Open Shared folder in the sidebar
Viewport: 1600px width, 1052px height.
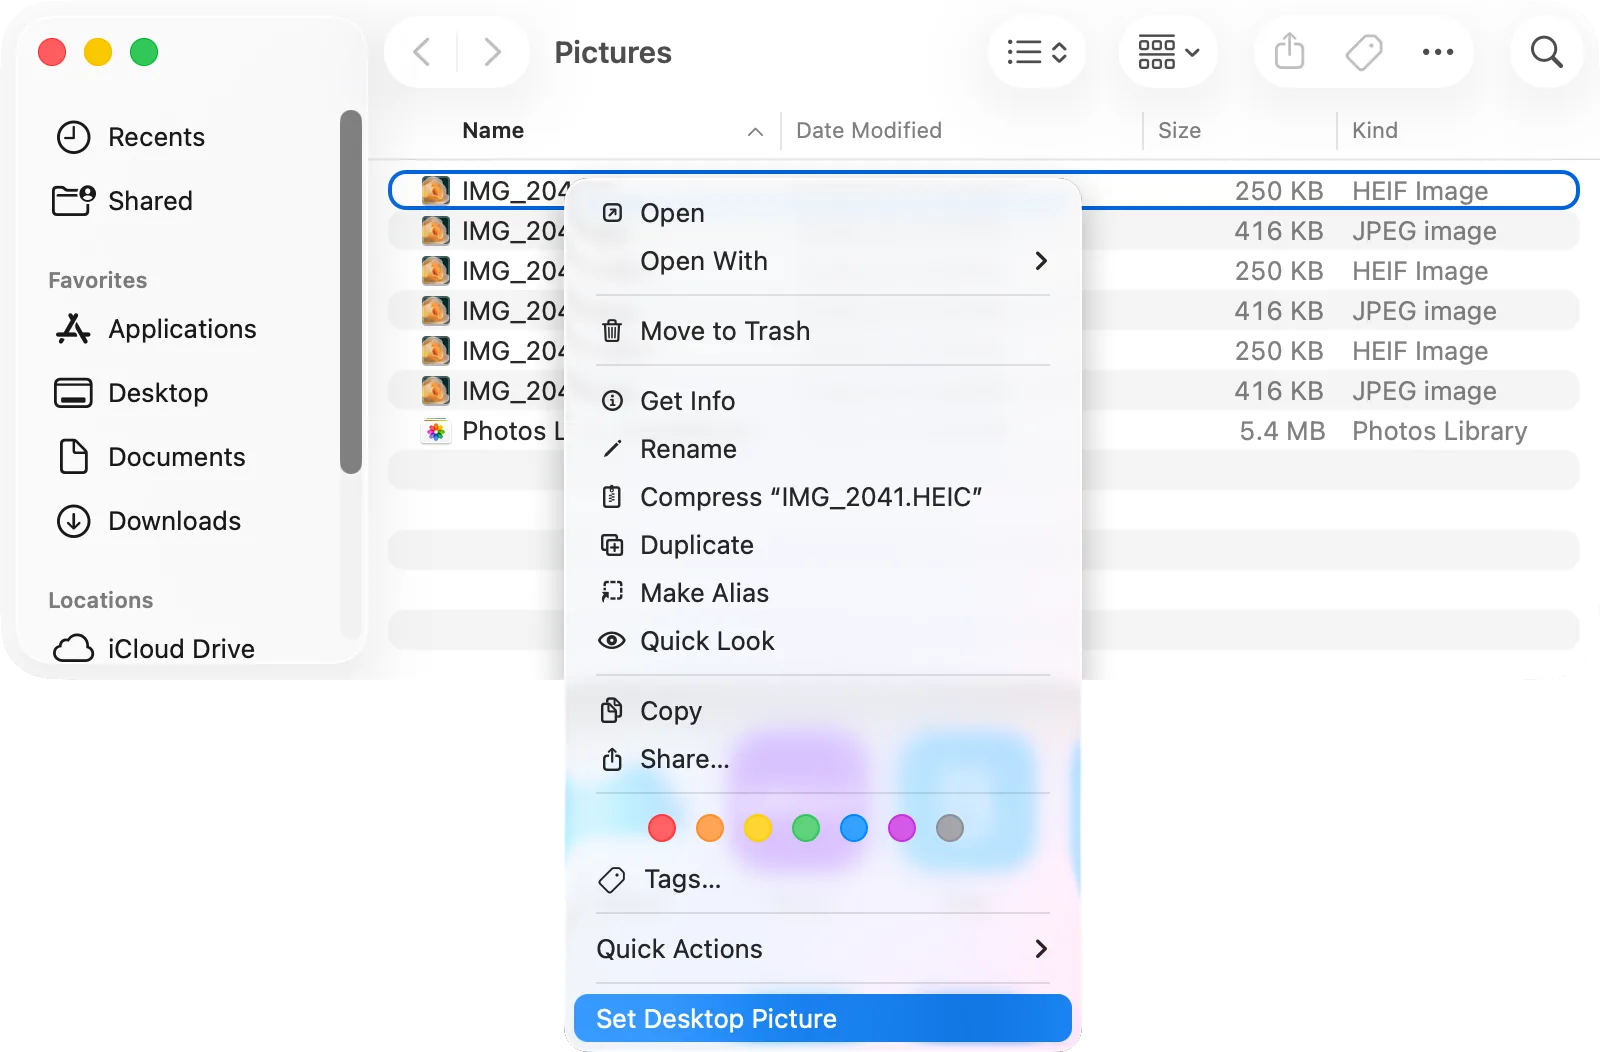[122, 201]
